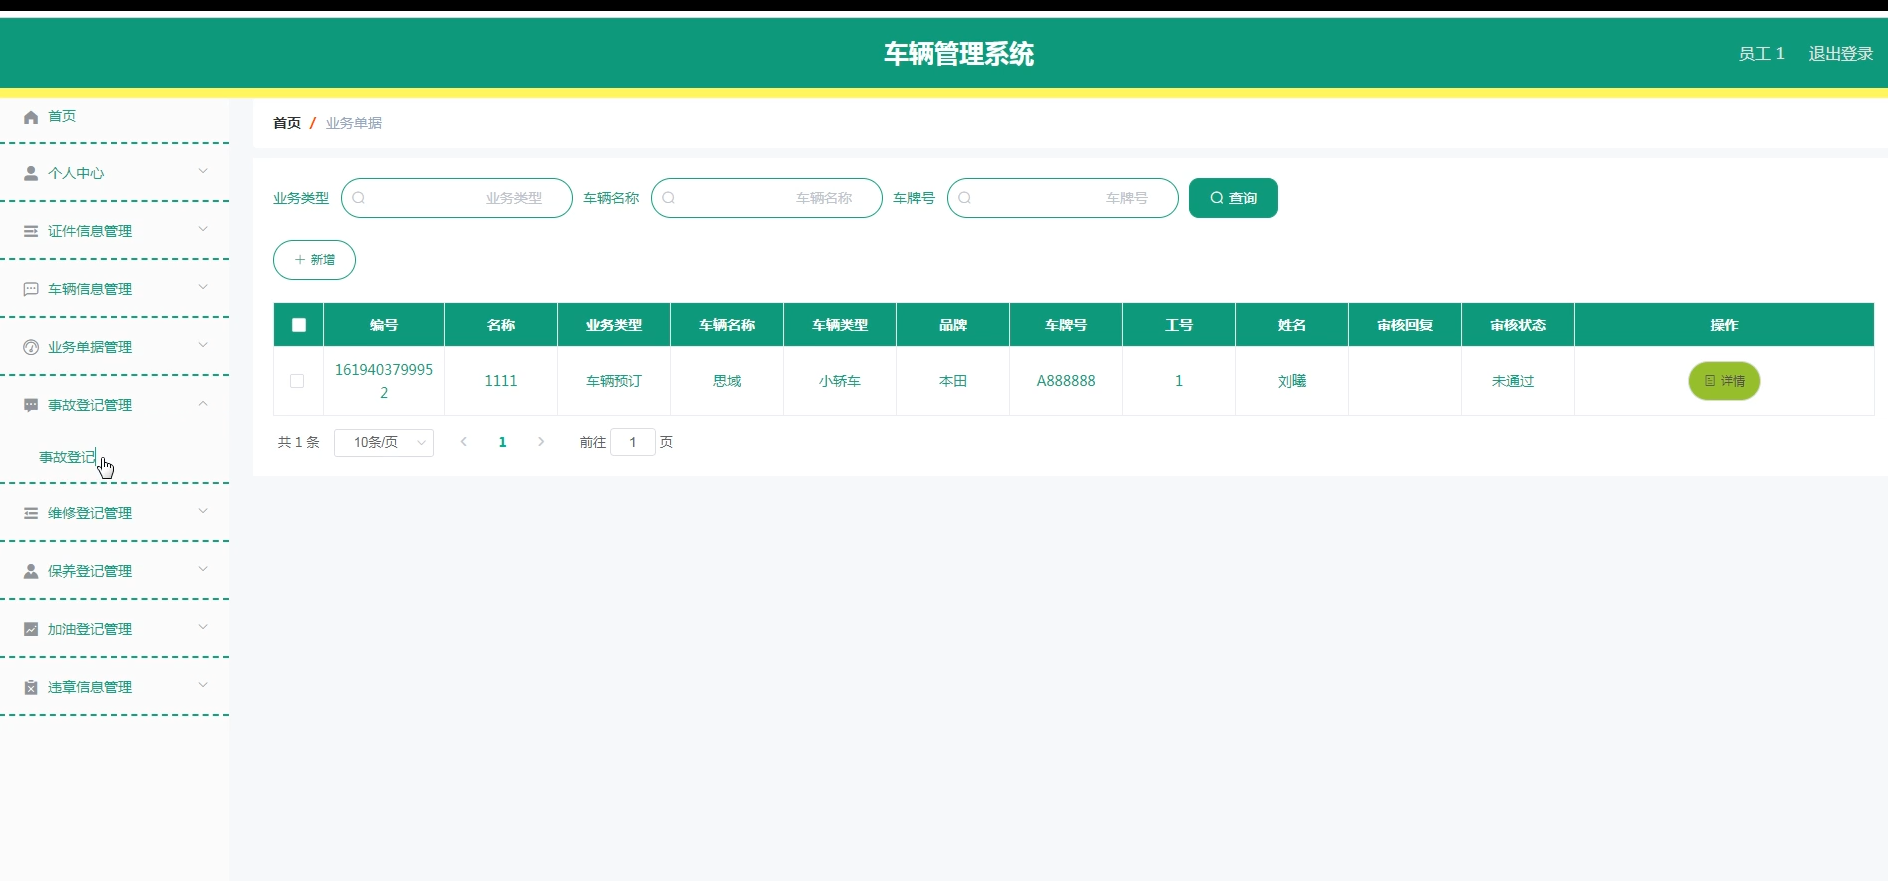Focus the 车辆名称 search input

coord(767,198)
